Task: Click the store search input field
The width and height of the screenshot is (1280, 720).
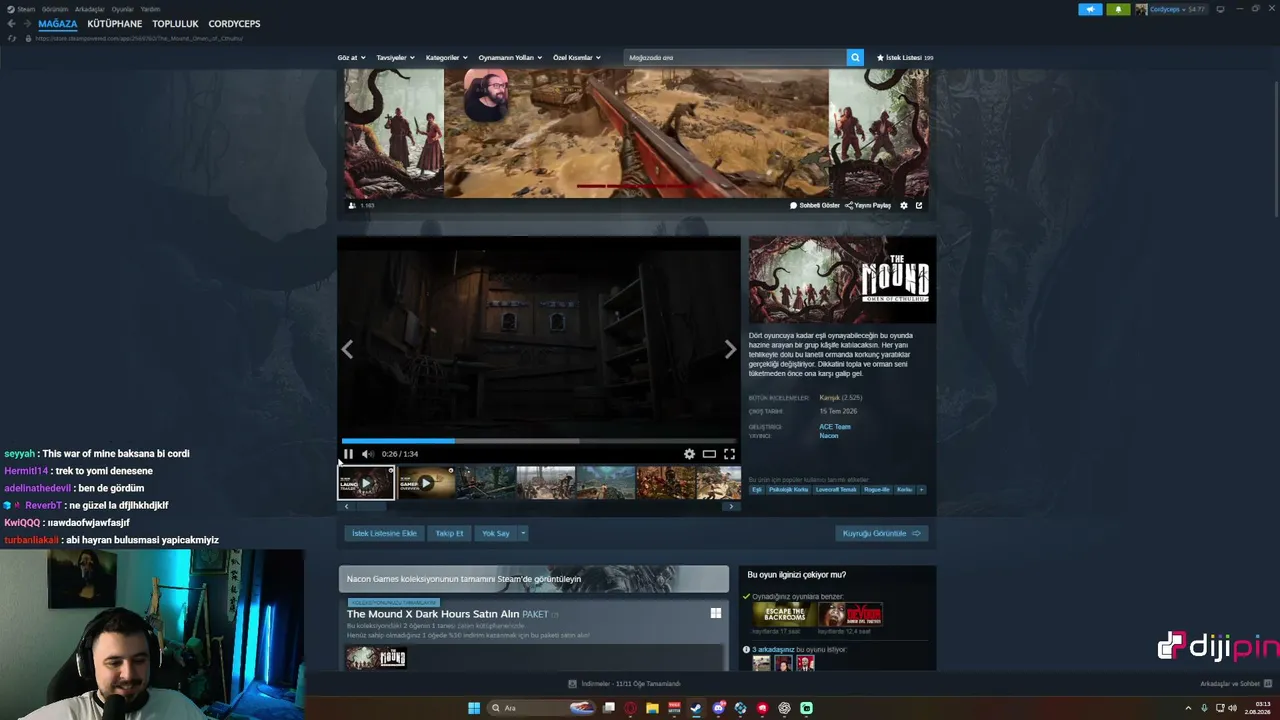Action: pos(735,58)
